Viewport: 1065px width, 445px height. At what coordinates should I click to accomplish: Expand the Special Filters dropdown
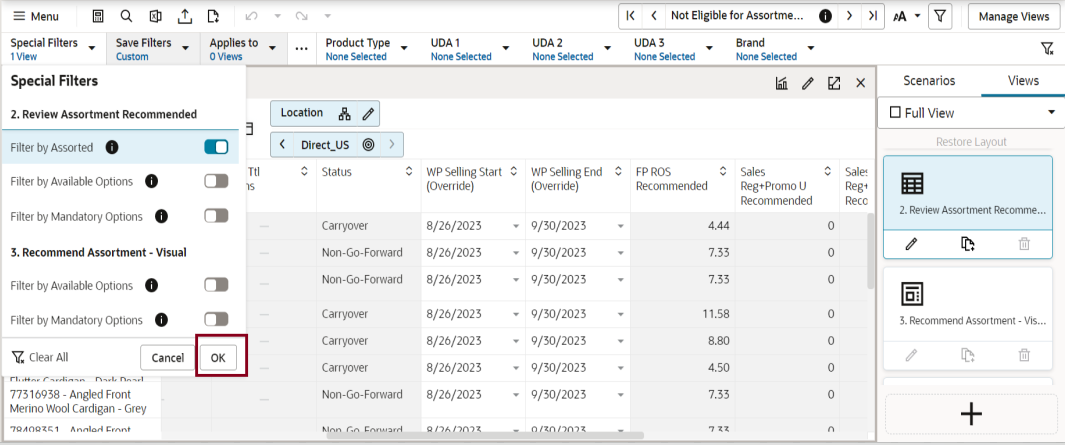point(92,48)
